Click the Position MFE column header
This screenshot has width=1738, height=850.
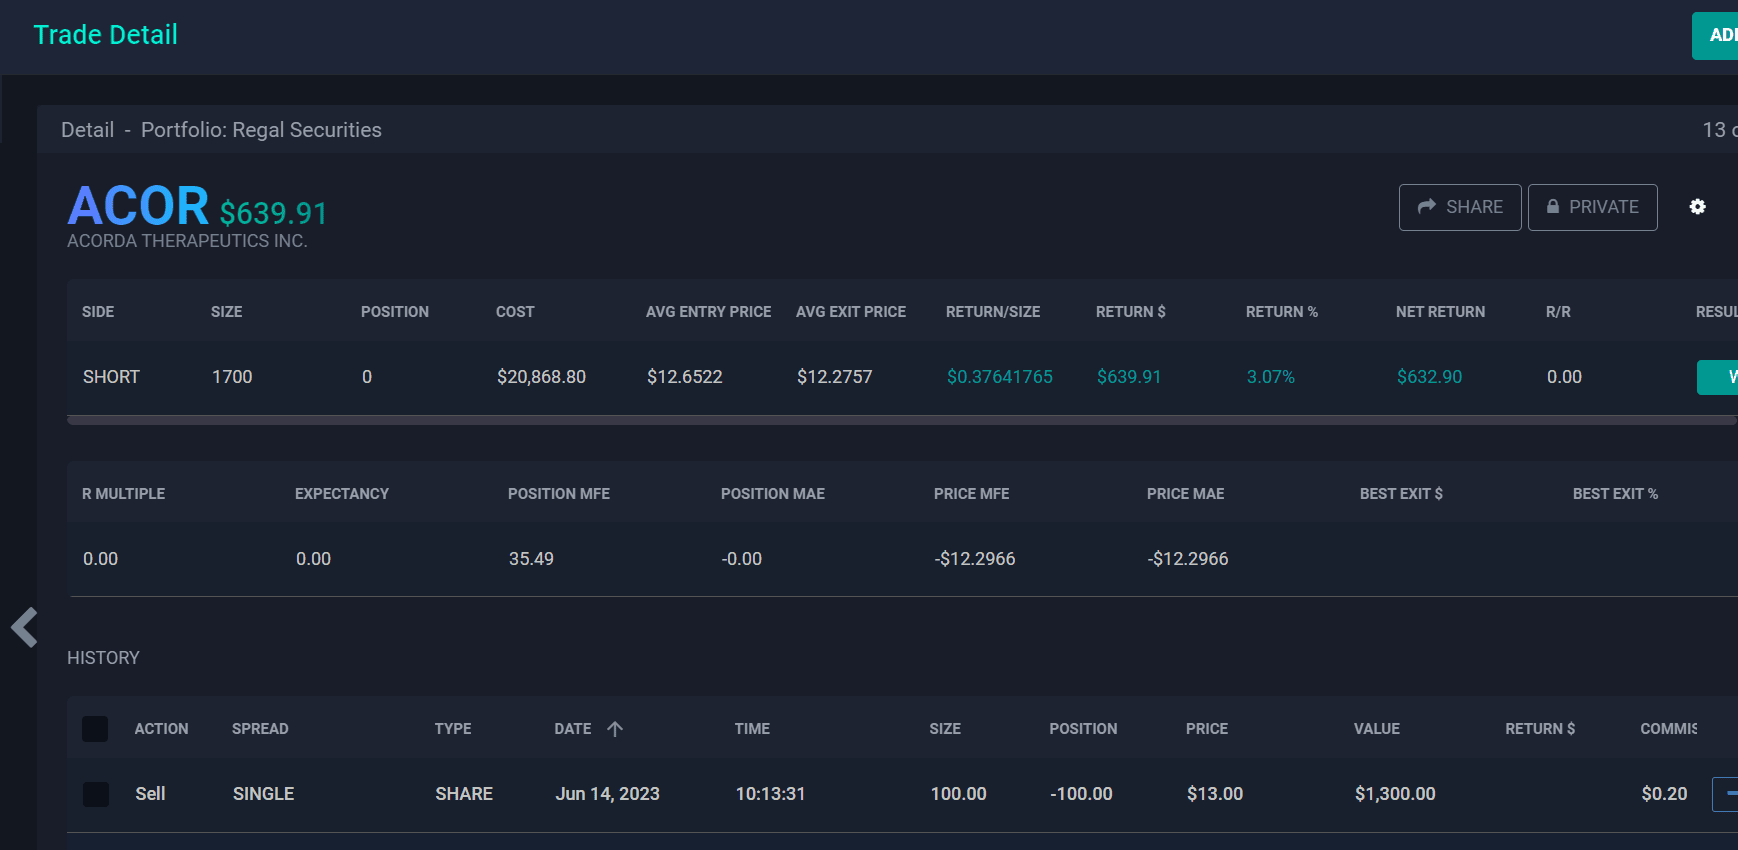558,494
